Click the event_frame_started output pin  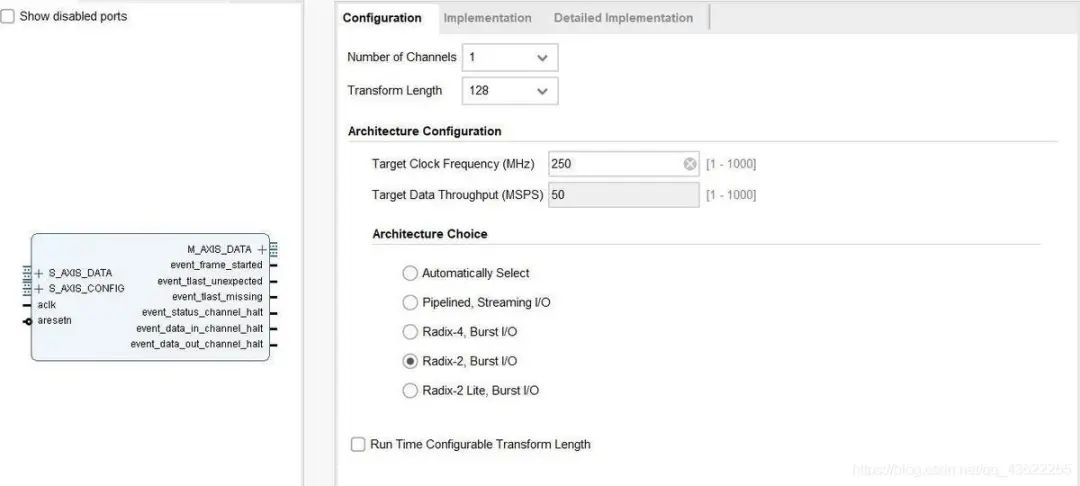pos(273,265)
